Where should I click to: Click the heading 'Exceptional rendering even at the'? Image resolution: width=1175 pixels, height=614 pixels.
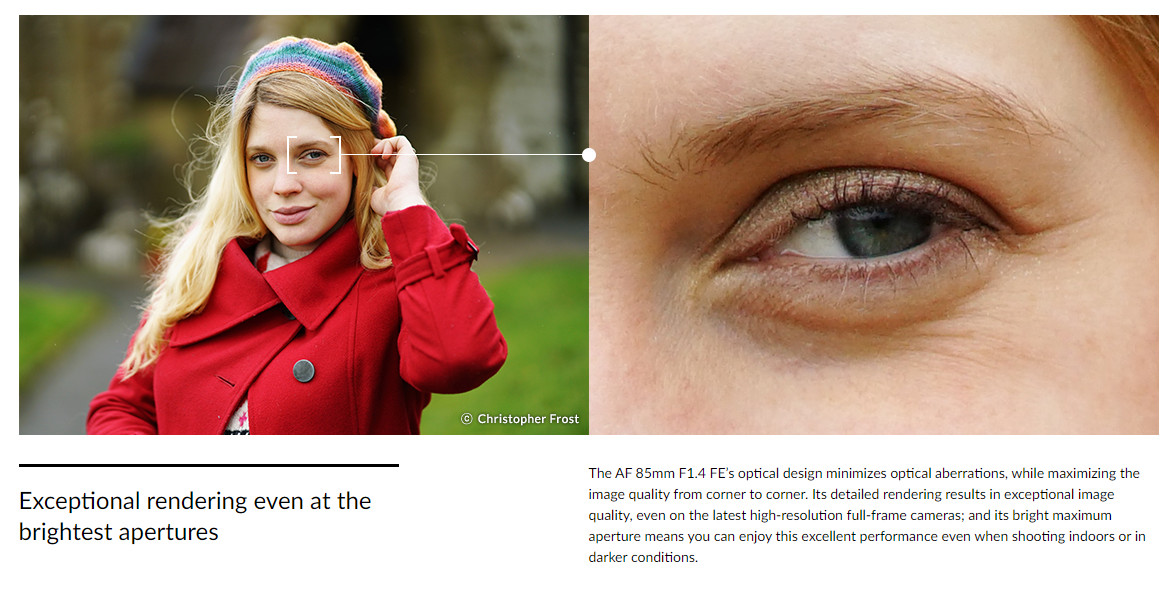[195, 500]
